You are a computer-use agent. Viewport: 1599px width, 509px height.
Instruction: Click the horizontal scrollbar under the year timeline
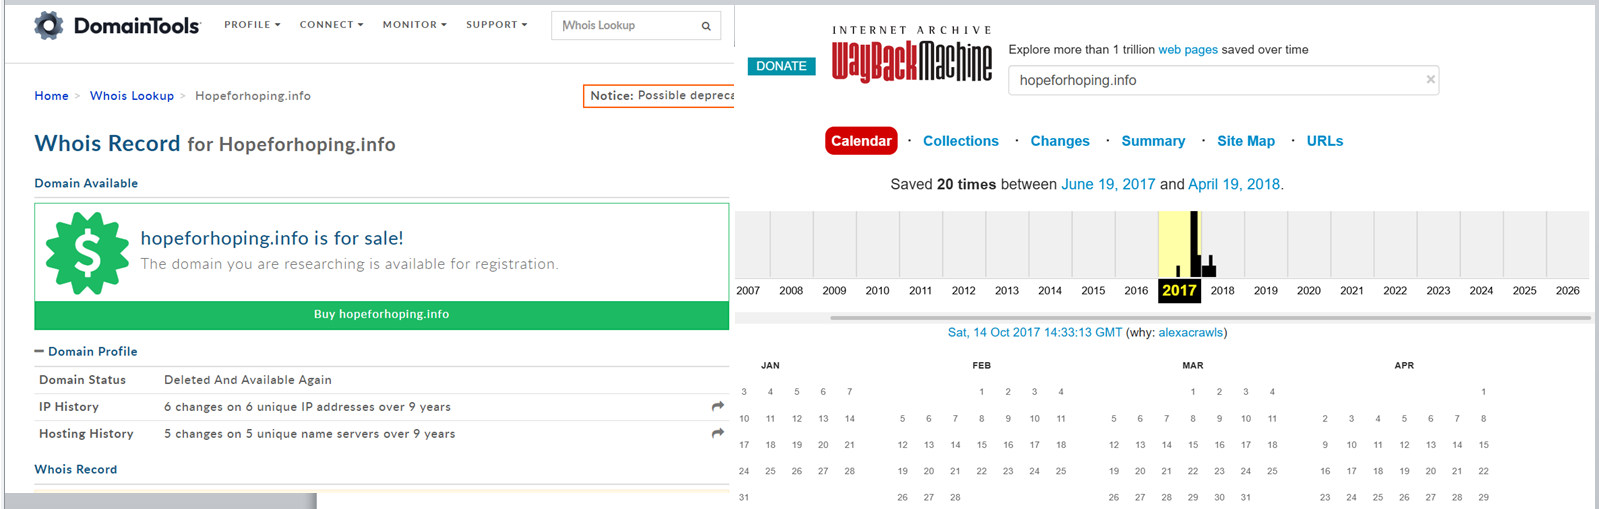pos(1210,318)
